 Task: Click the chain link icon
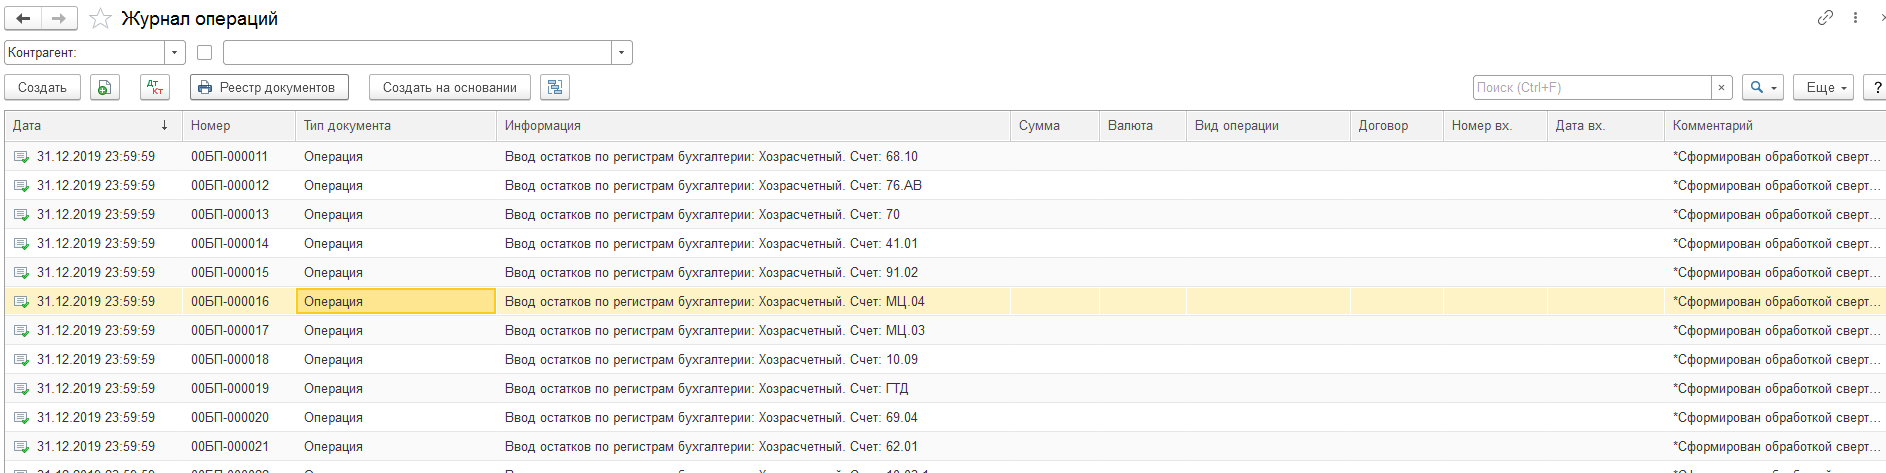tap(1825, 18)
